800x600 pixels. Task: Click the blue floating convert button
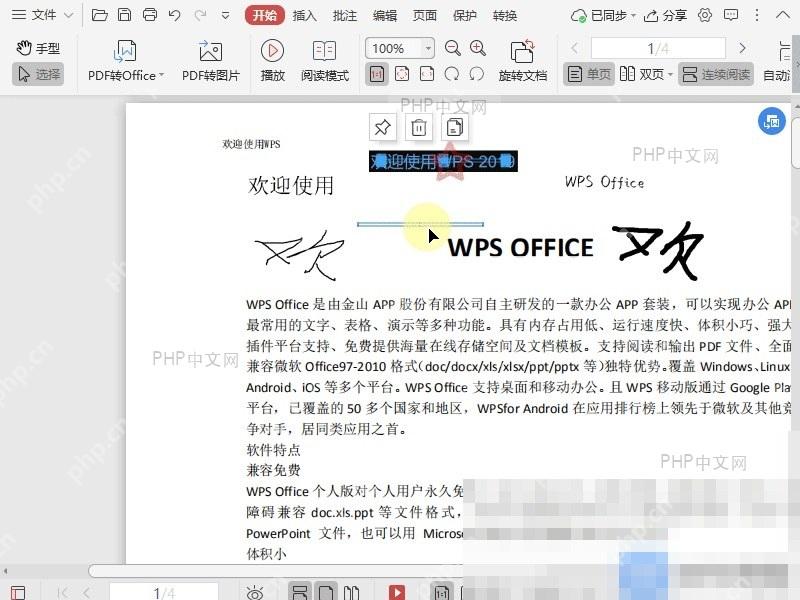click(x=771, y=121)
